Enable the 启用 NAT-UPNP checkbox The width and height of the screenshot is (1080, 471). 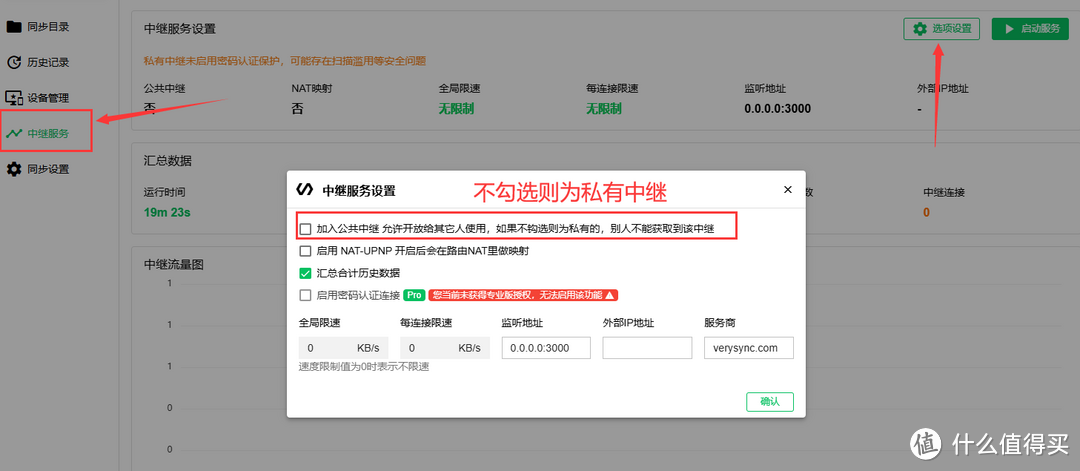pyautogui.click(x=305, y=251)
